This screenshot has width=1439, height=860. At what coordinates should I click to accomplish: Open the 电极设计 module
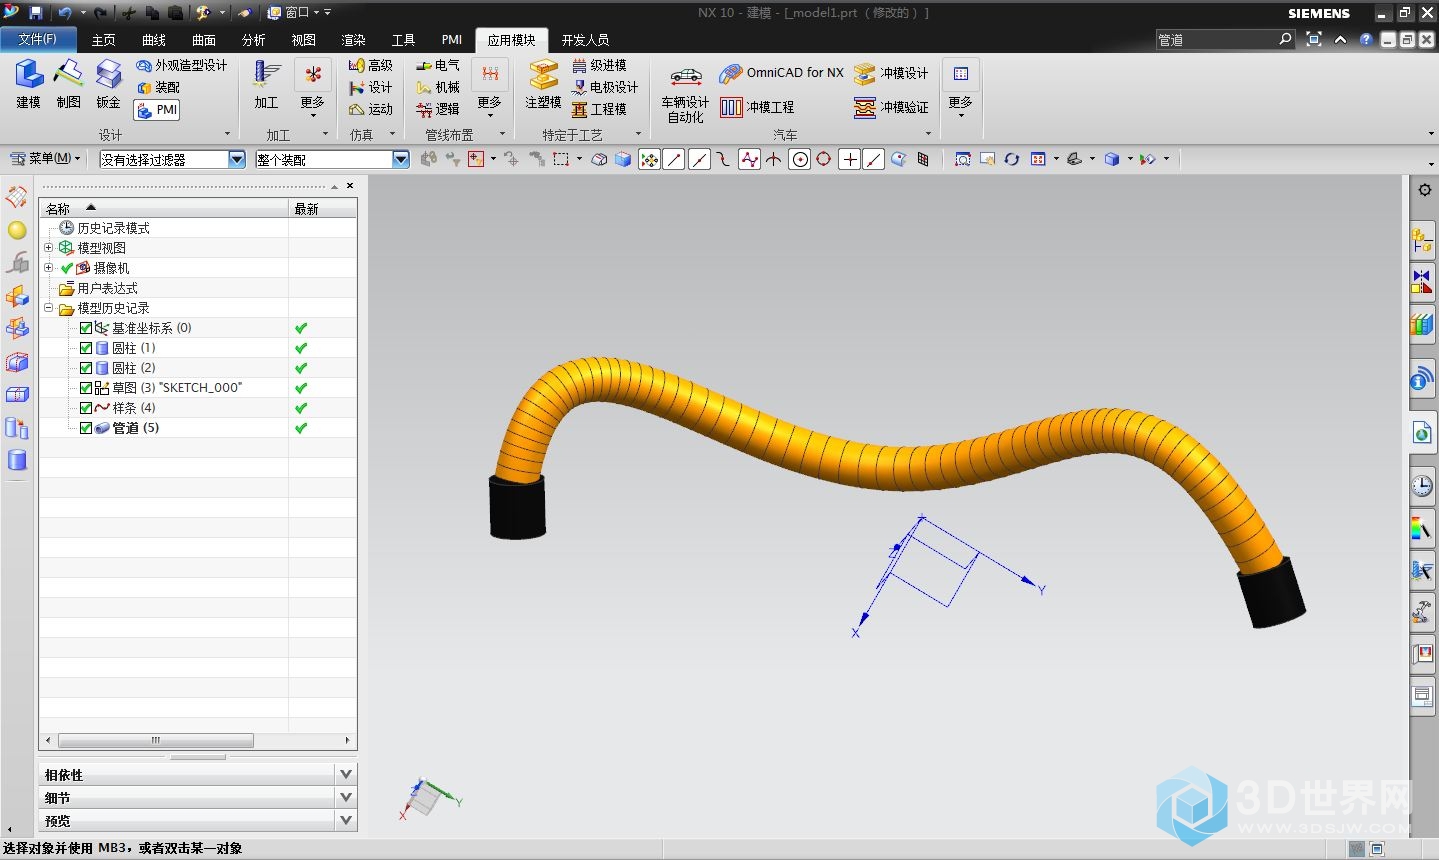(x=605, y=87)
